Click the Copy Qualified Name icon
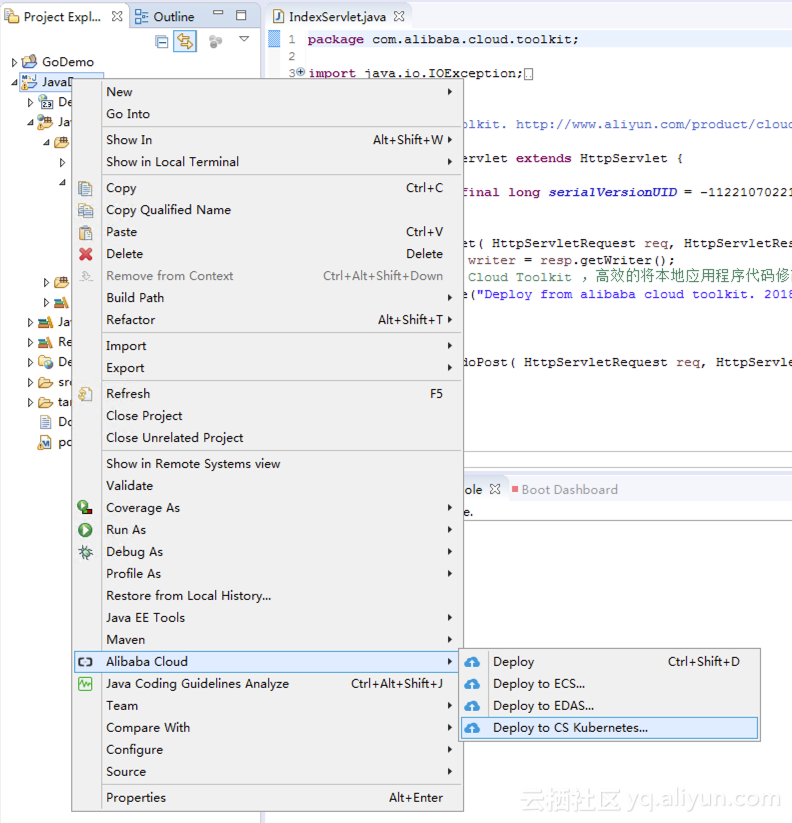The width and height of the screenshot is (792, 823). [86, 210]
